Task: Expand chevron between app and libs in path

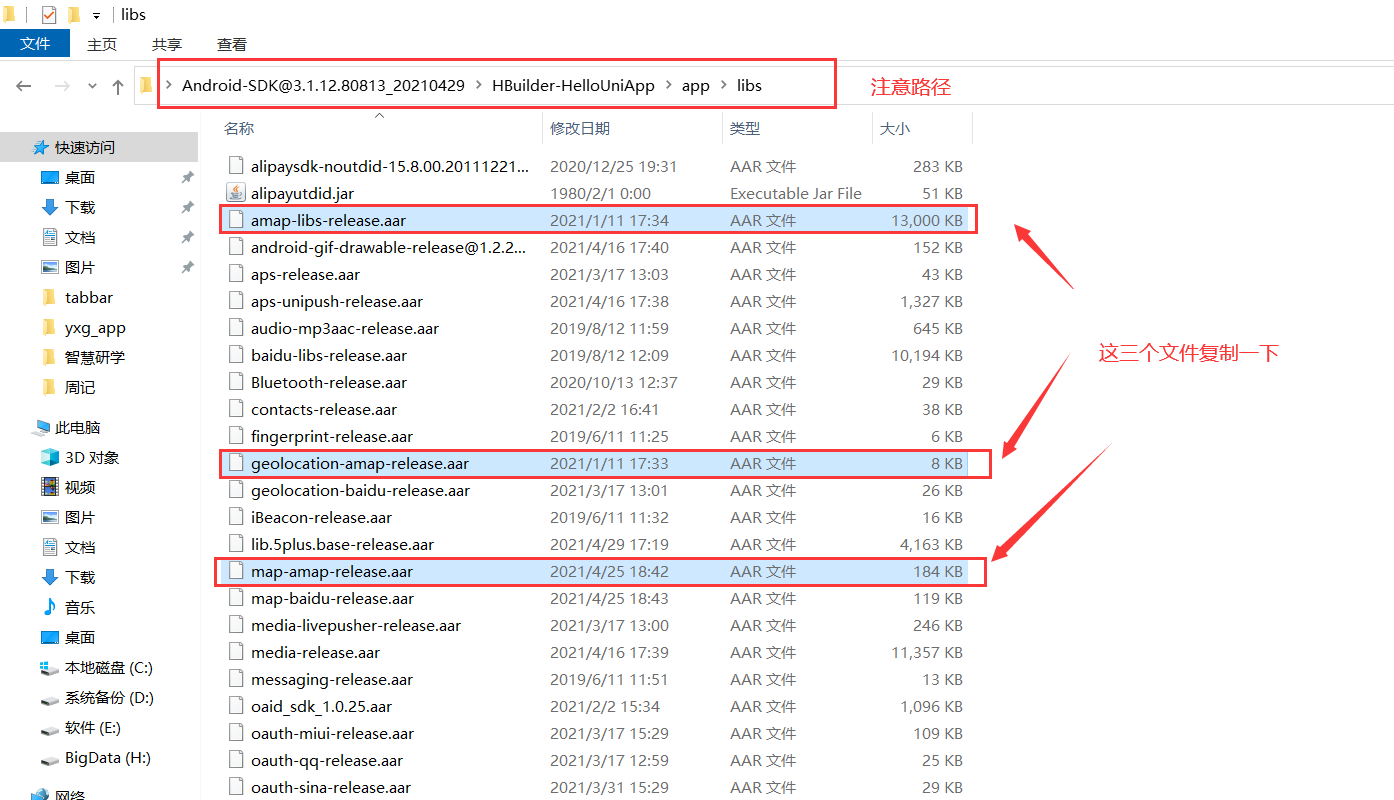Action: pyautogui.click(x=723, y=86)
